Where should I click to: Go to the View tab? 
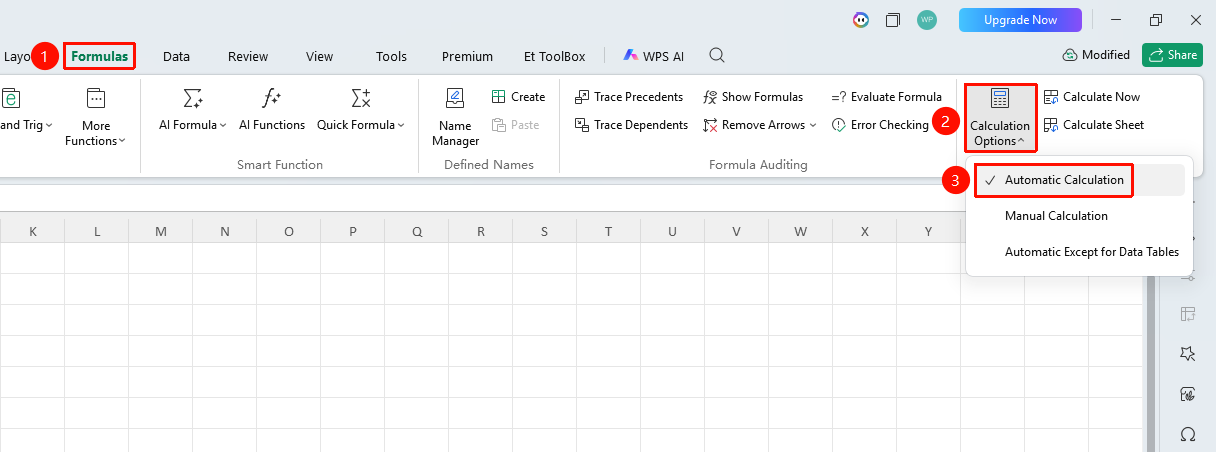coord(319,57)
